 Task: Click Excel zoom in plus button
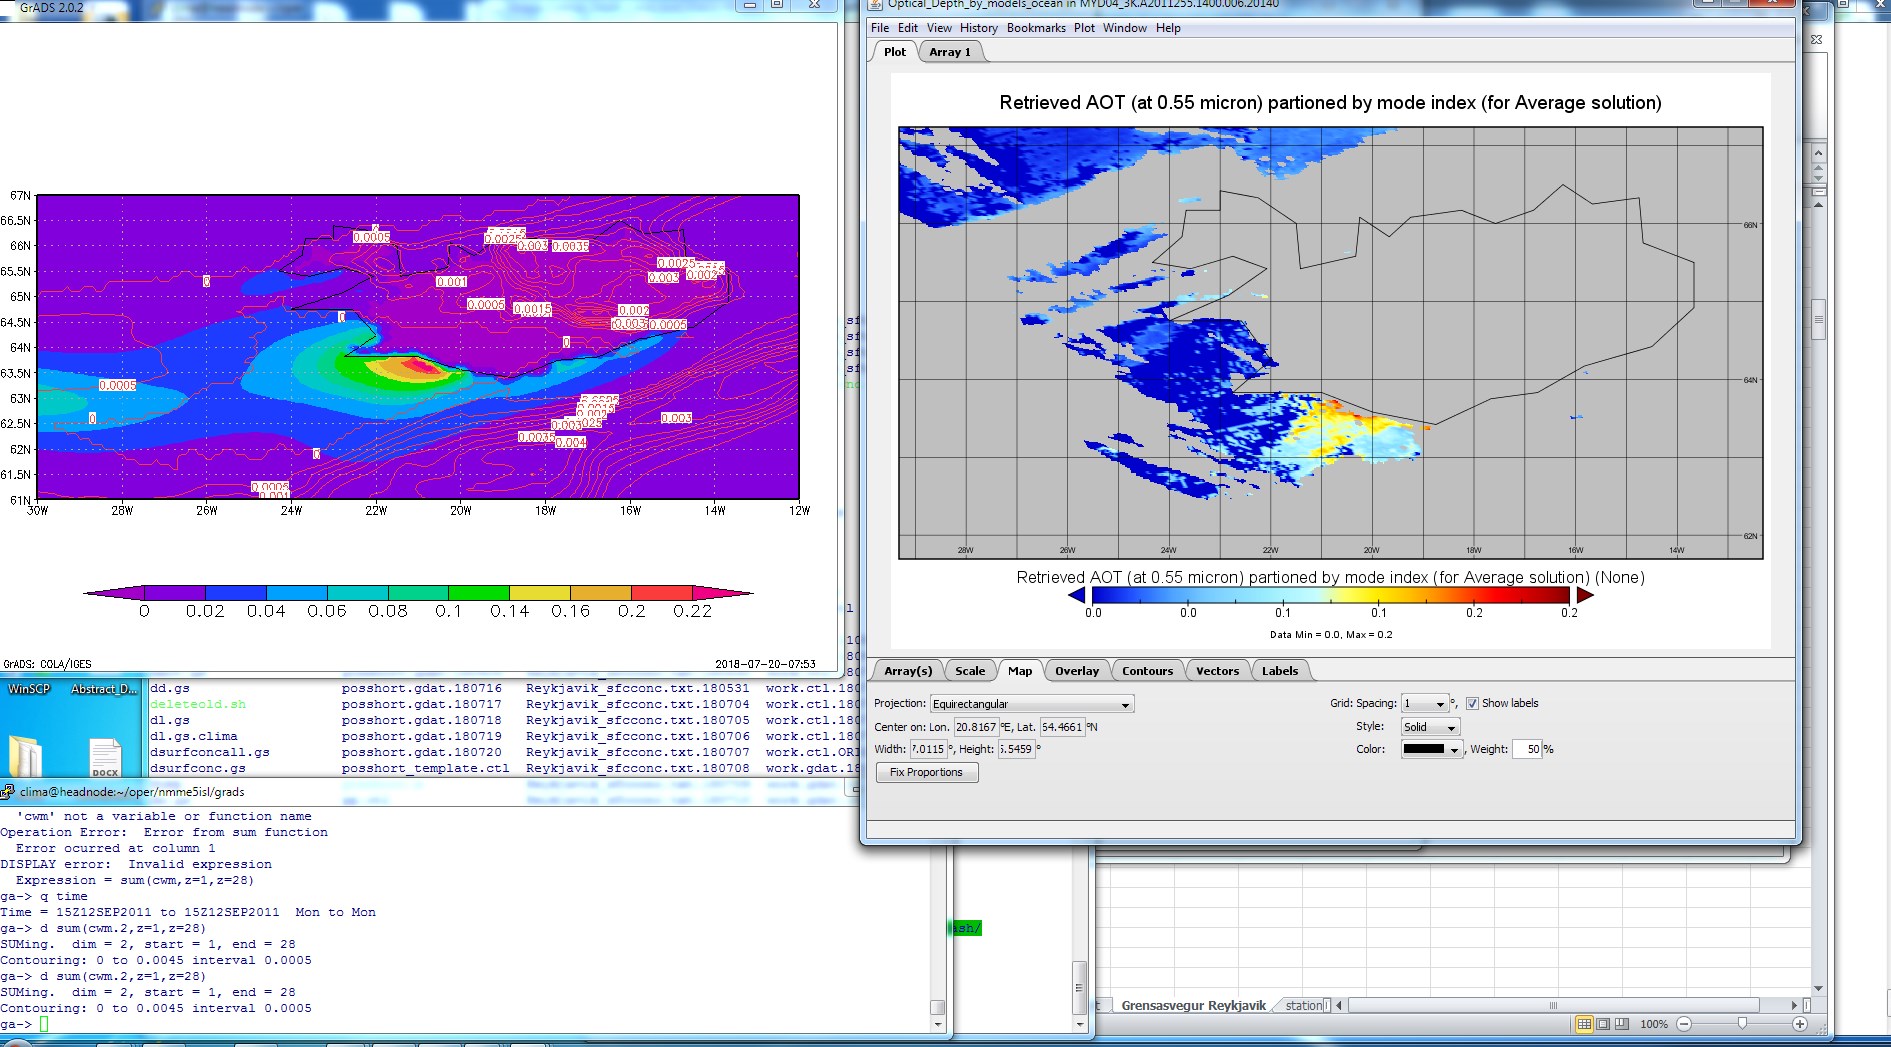click(x=1800, y=1024)
